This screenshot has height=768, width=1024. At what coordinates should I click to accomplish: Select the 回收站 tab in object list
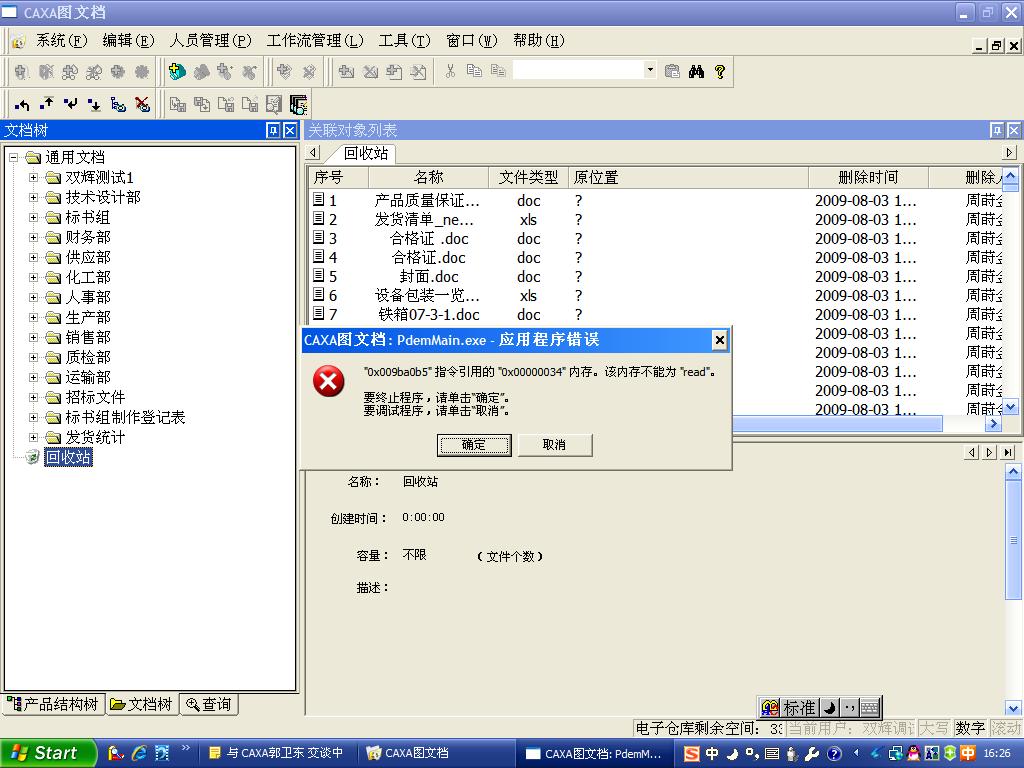point(366,153)
